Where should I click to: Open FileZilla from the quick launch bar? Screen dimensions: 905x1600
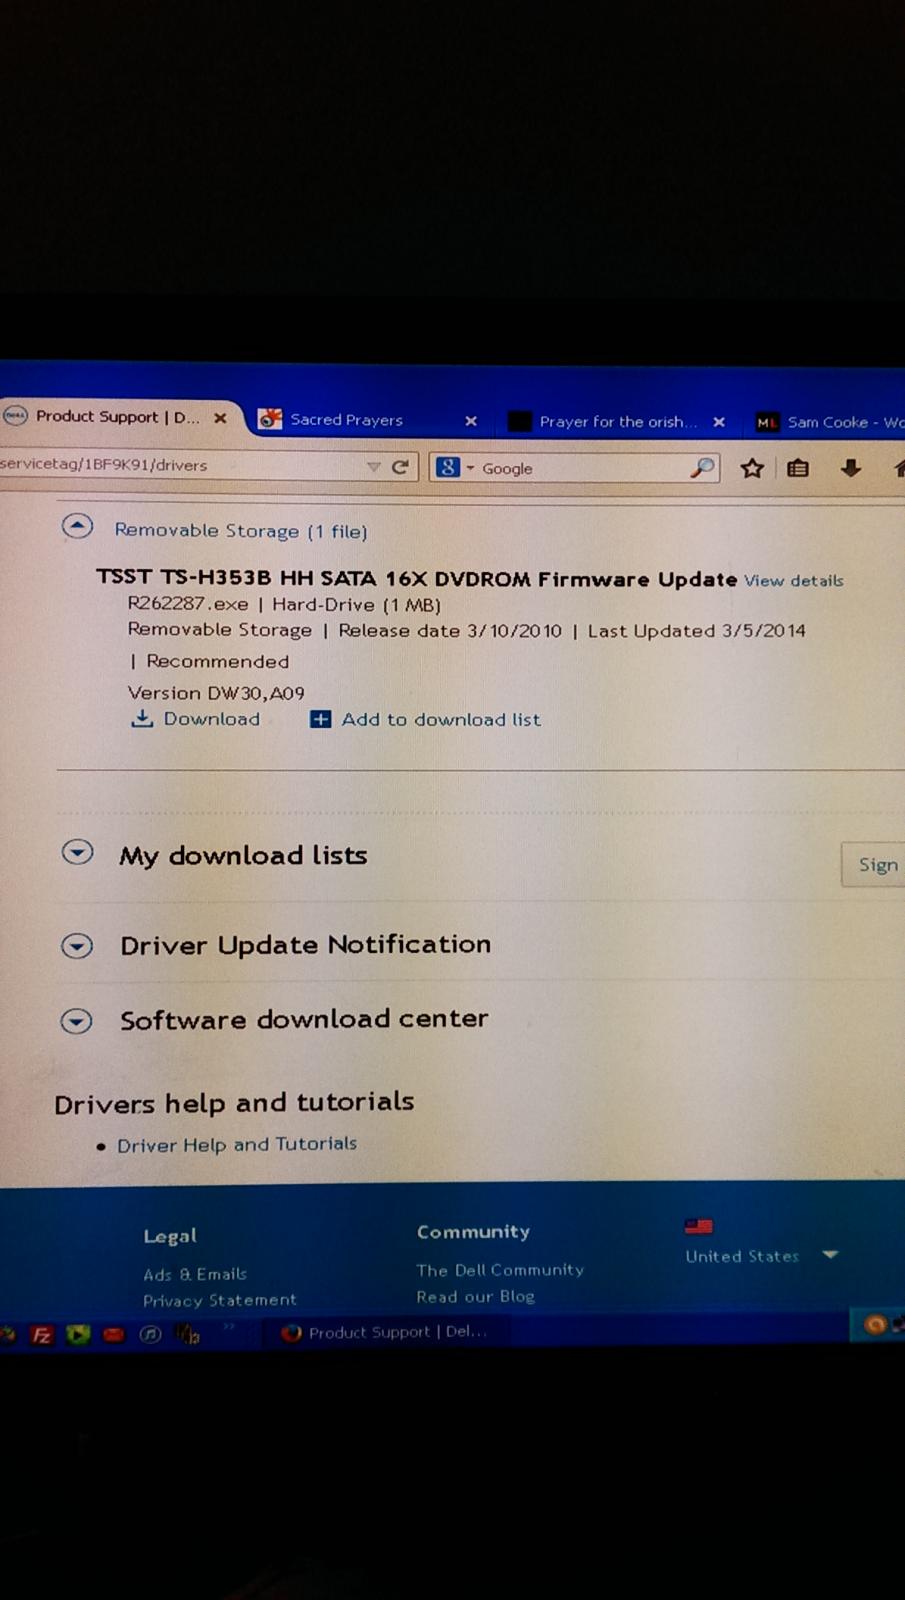tap(42, 1334)
